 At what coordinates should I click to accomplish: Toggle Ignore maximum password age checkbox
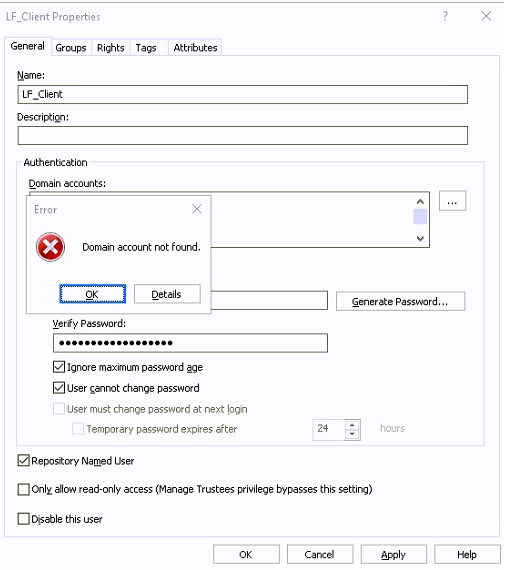[59, 367]
